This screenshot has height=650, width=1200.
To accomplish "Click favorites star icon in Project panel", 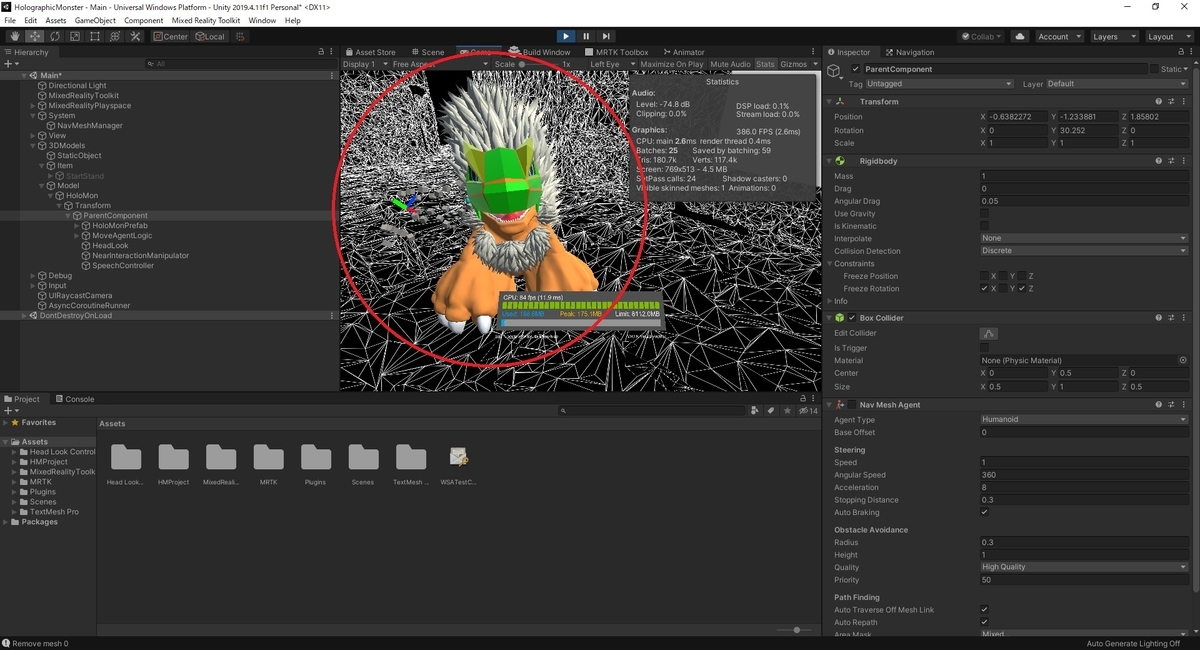I will coord(789,411).
